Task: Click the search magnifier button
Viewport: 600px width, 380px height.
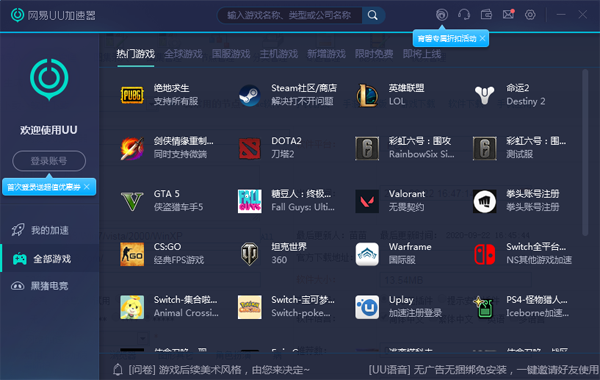Action: tap(373, 15)
